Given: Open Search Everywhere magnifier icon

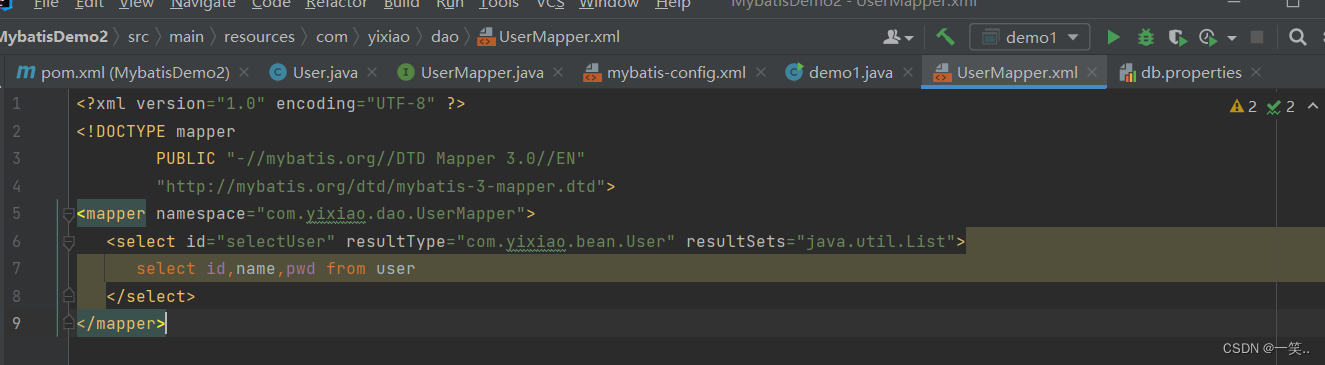Looking at the screenshot, I should [x=1297, y=37].
